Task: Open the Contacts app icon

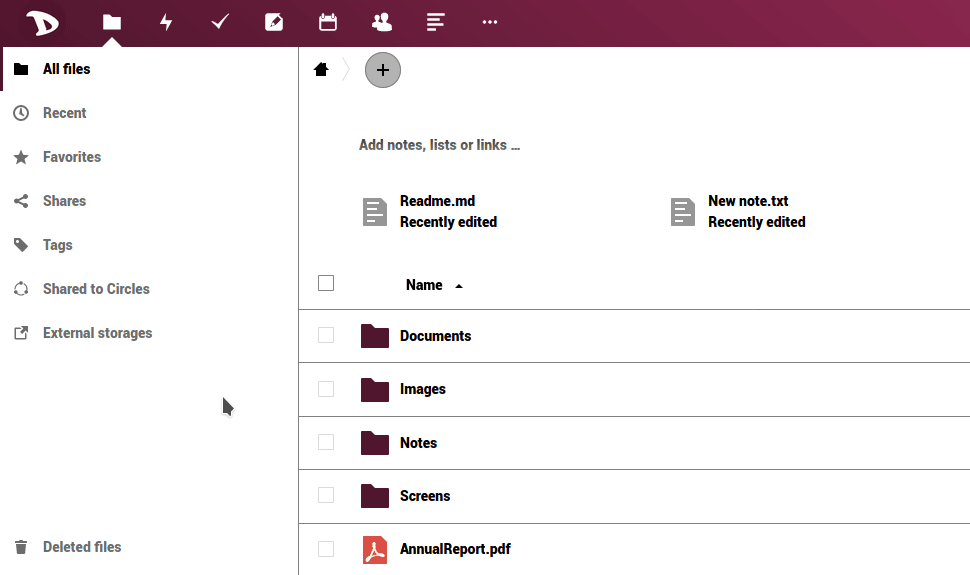Action: [381, 22]
